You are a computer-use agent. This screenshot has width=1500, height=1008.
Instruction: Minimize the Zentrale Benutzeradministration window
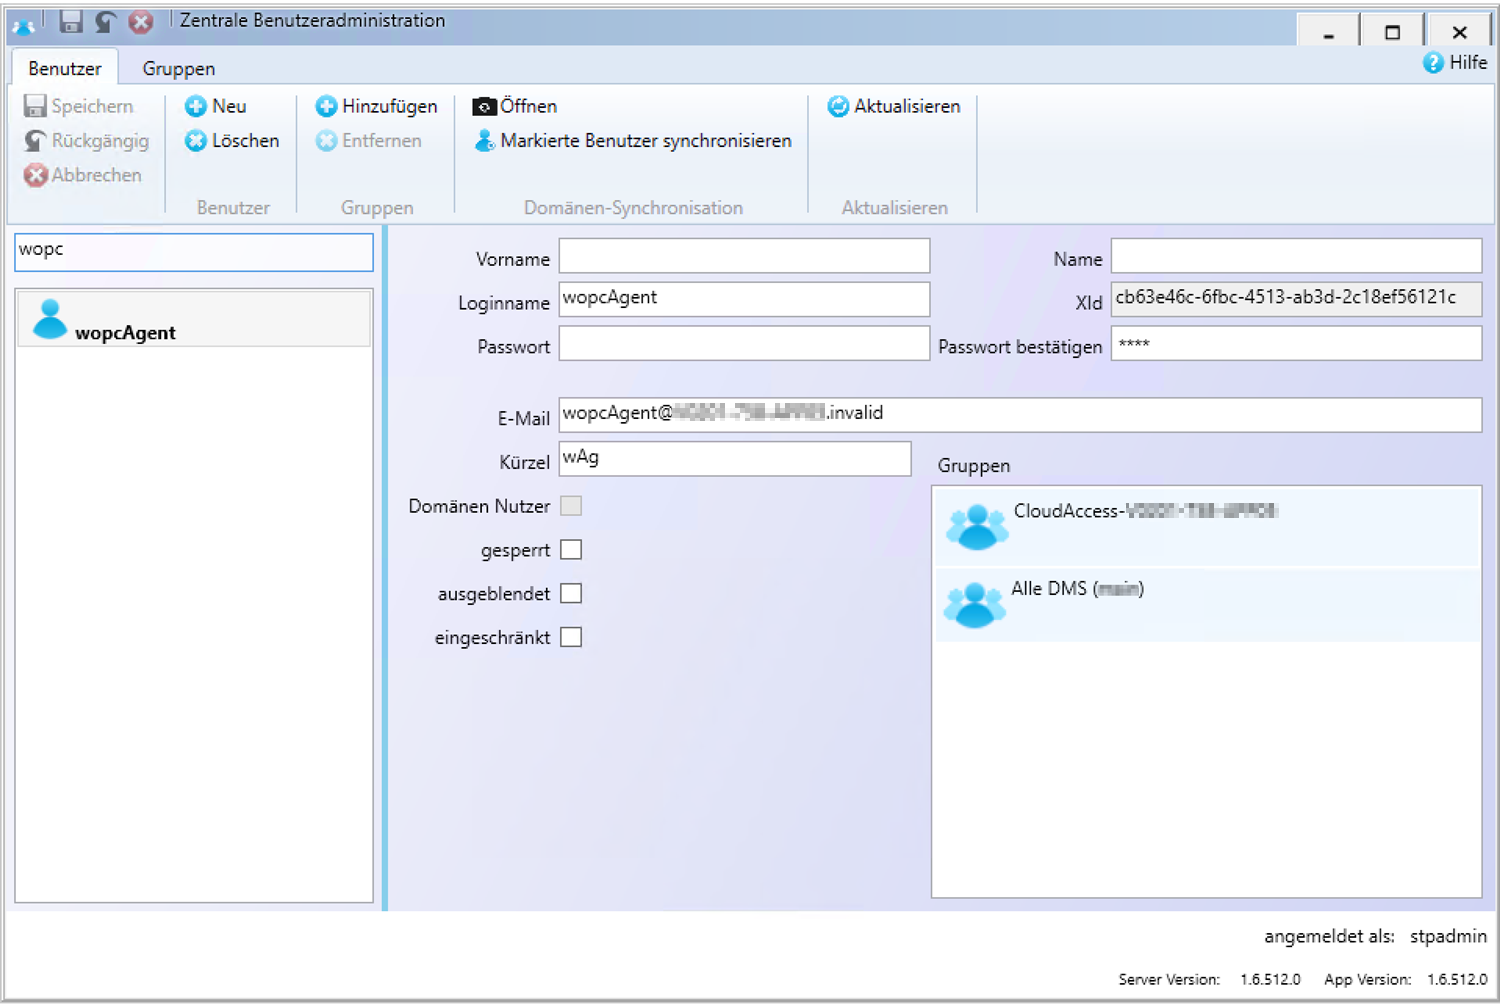click(1328, 31)
